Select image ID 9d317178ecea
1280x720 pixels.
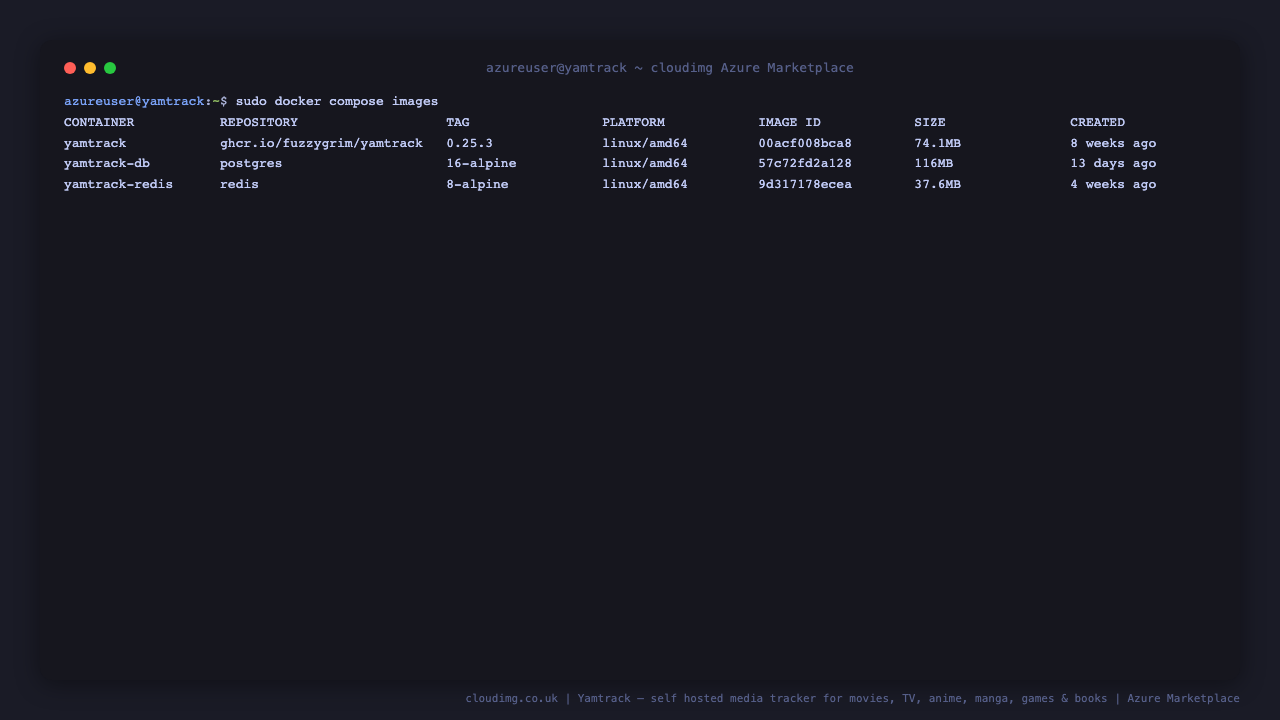click(805, 185)
